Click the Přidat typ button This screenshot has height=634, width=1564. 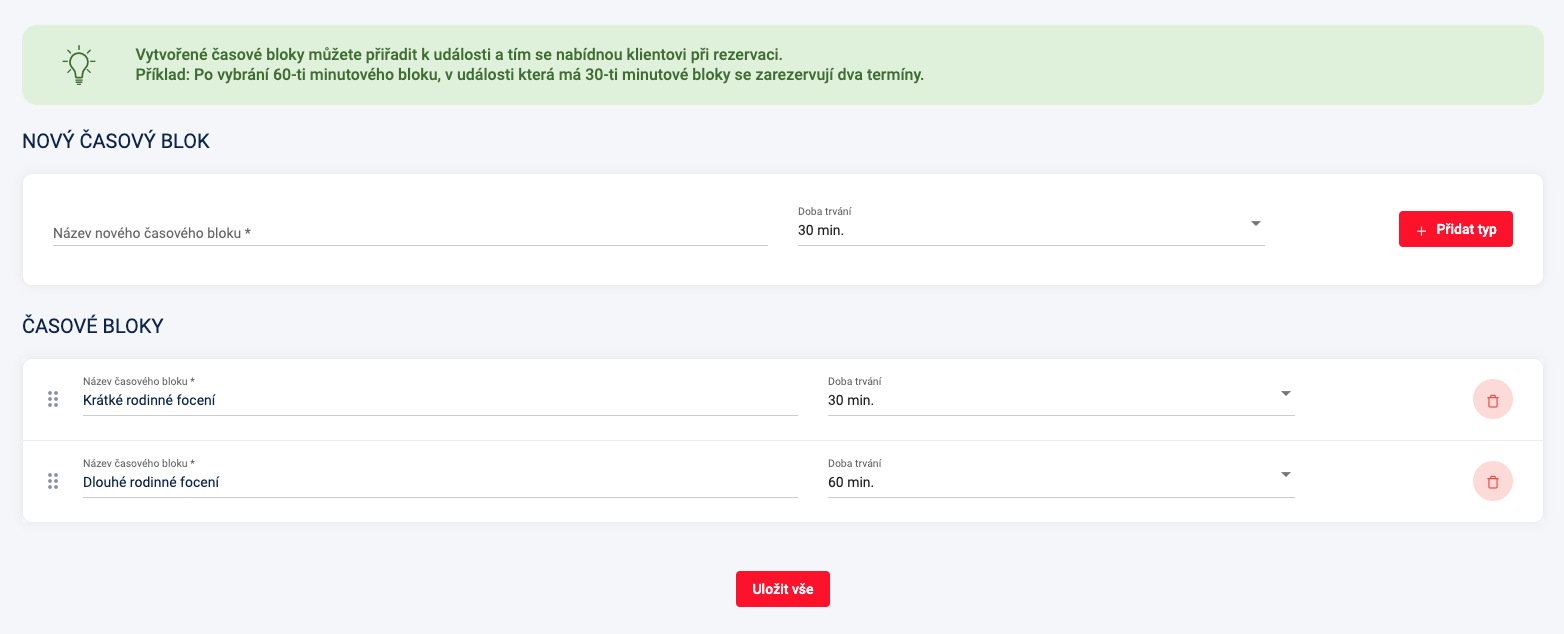pos(1456,229)
